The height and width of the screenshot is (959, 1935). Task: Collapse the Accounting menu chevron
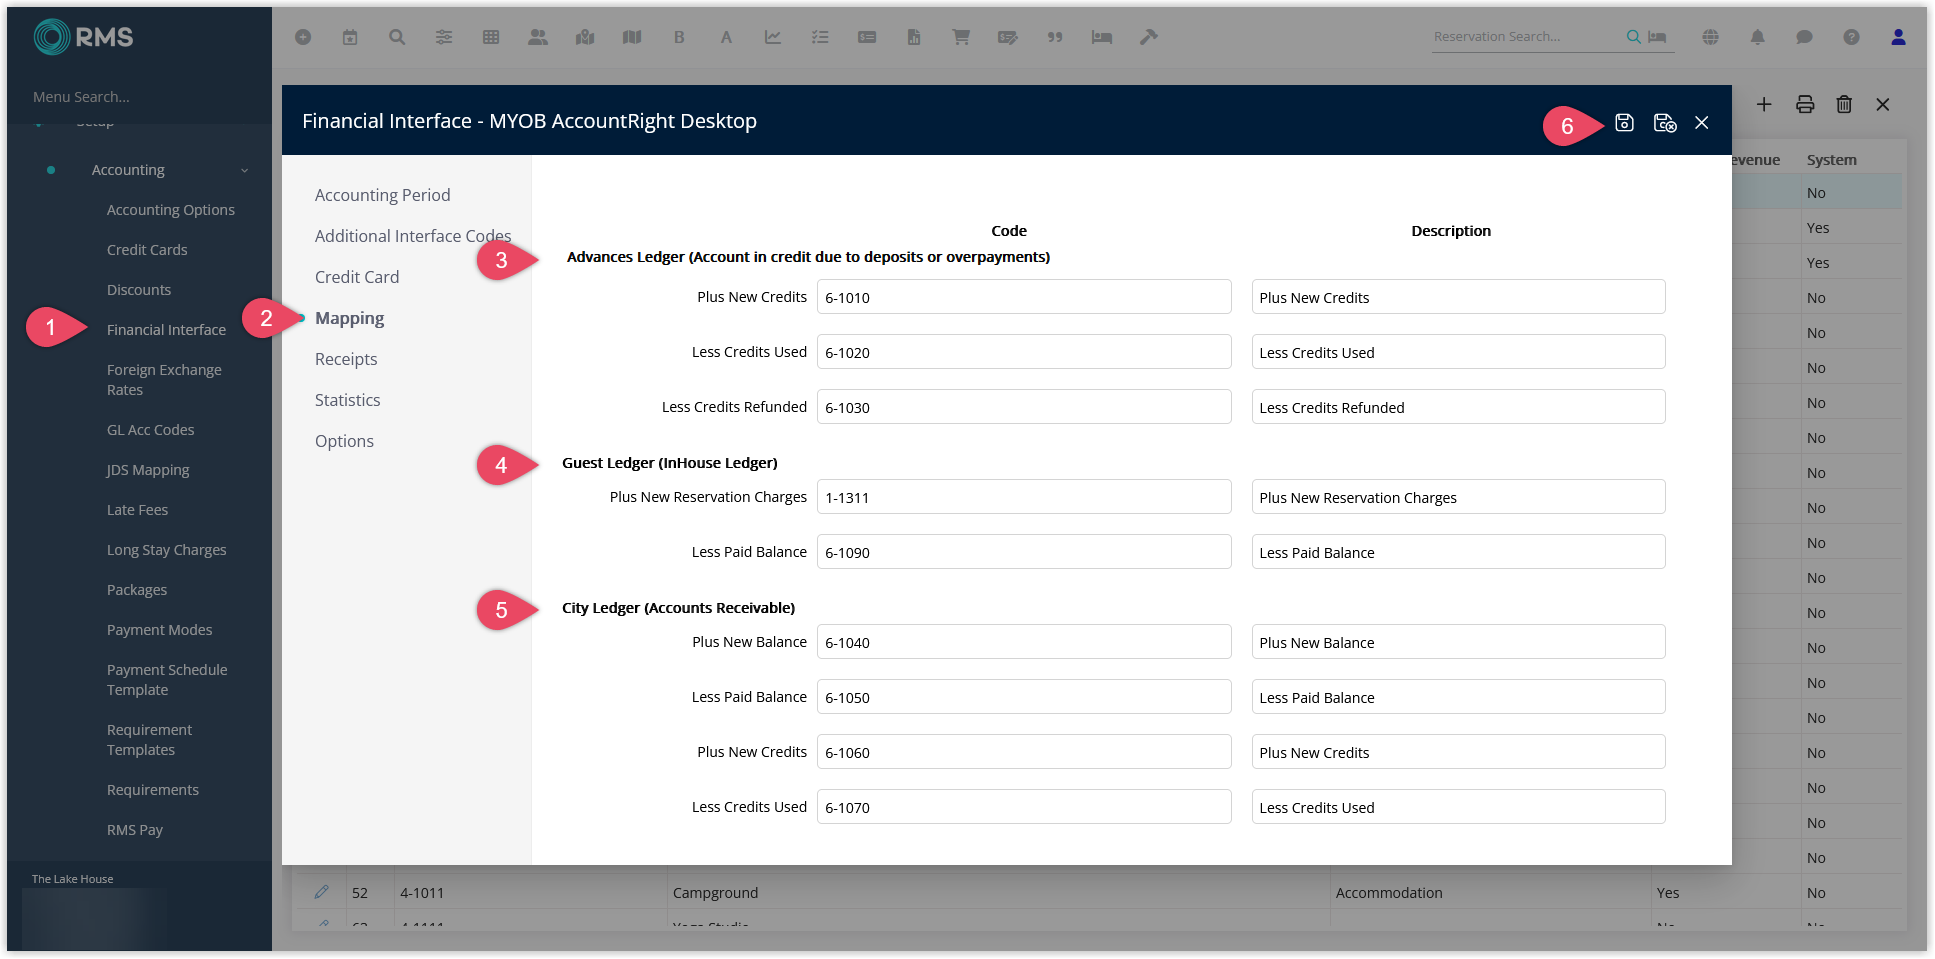click(245, 171)
